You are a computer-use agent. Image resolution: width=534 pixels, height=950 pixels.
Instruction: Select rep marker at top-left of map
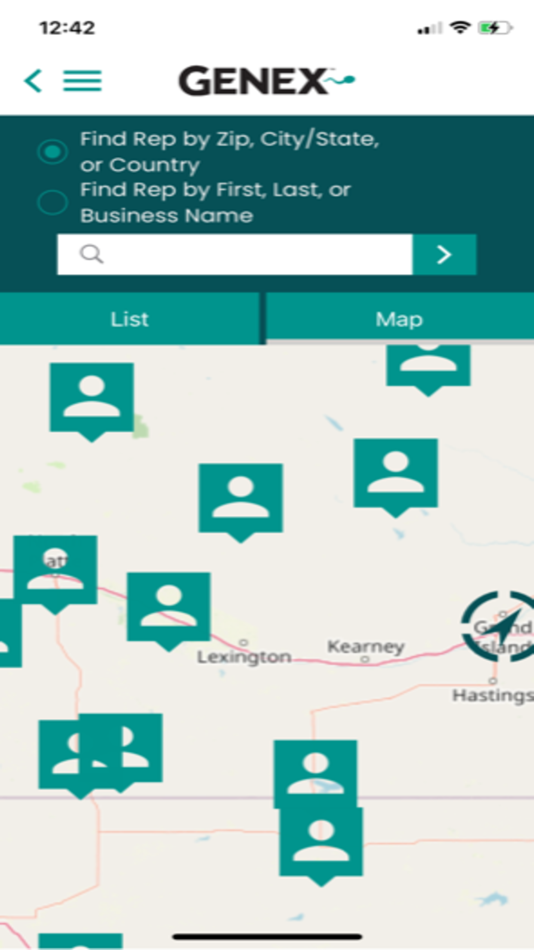click(92, 402)
